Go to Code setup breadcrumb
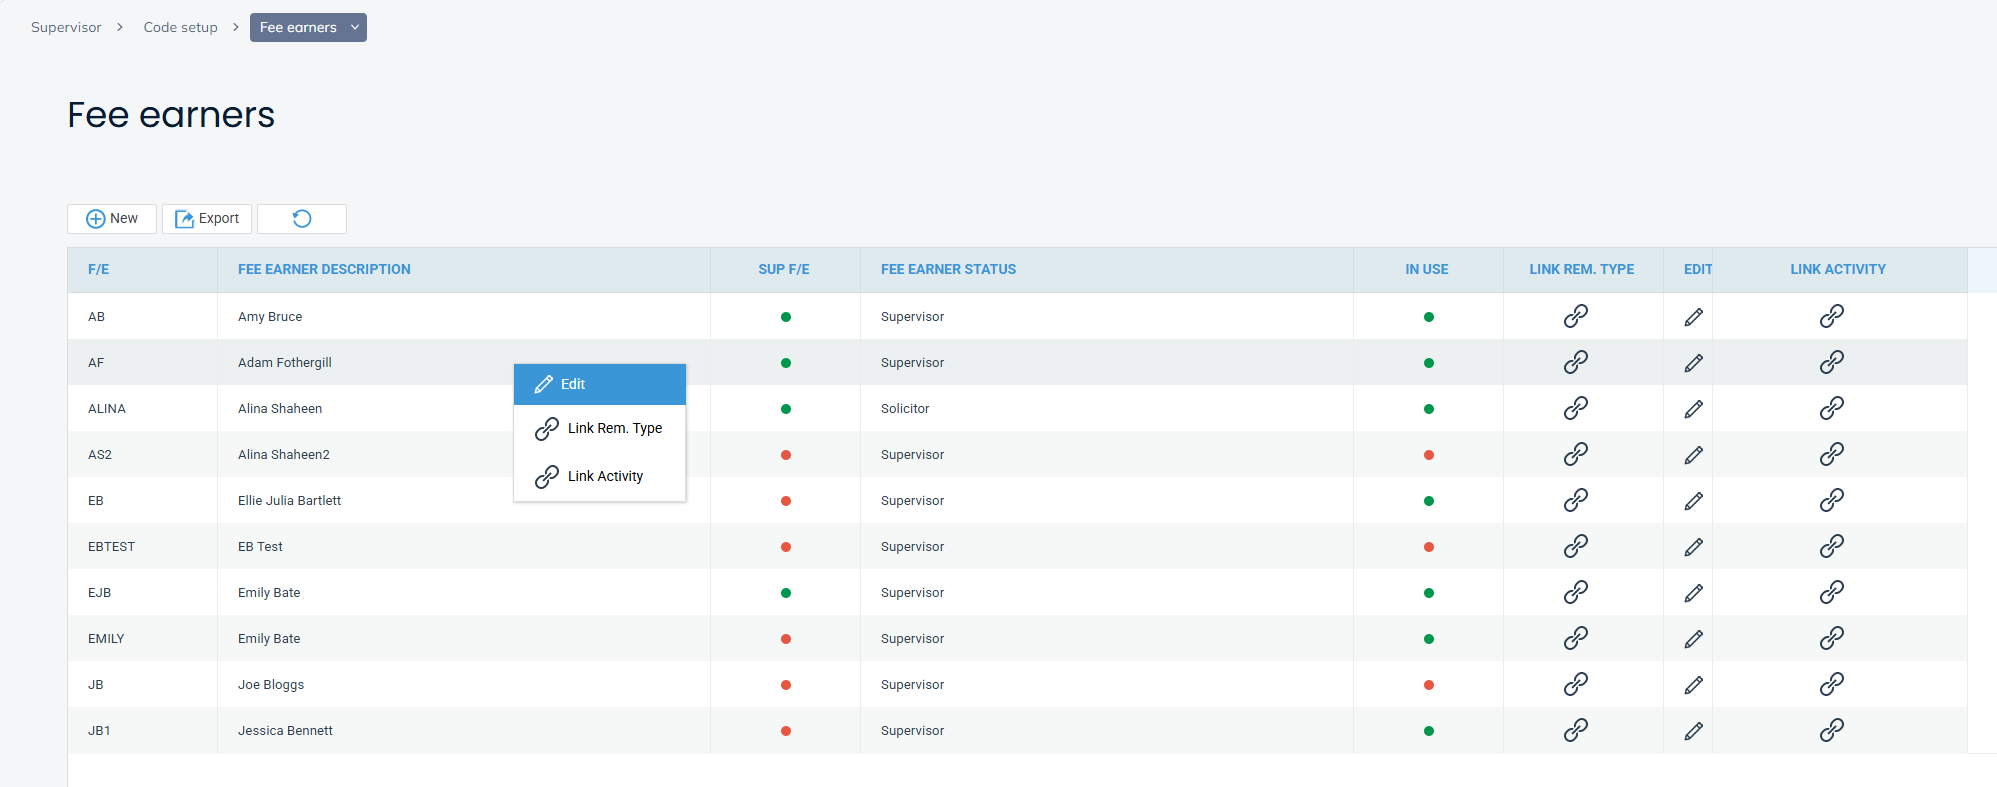Screen dimensions: 1997x787 [x=180, y=28]
